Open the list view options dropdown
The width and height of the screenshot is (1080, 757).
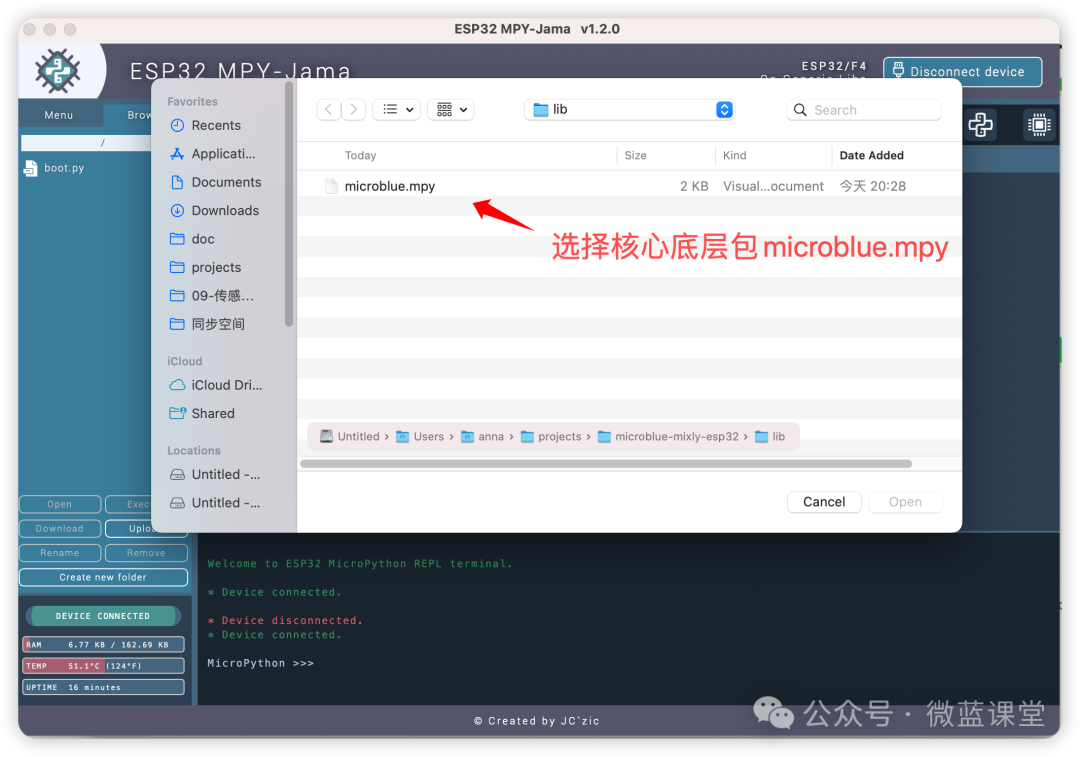coord(397,110)
